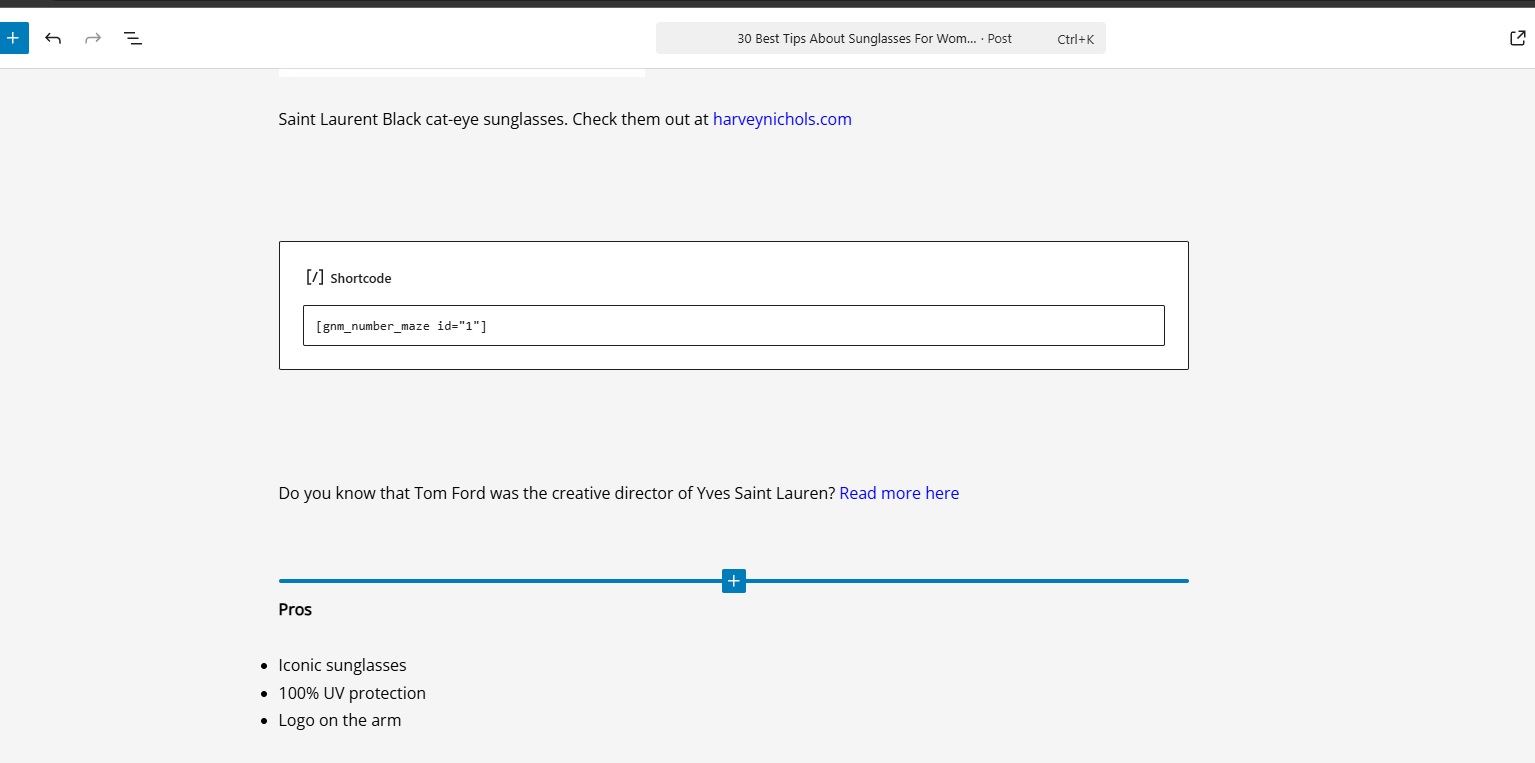Open the block inserter plus button

click(12, 38)
